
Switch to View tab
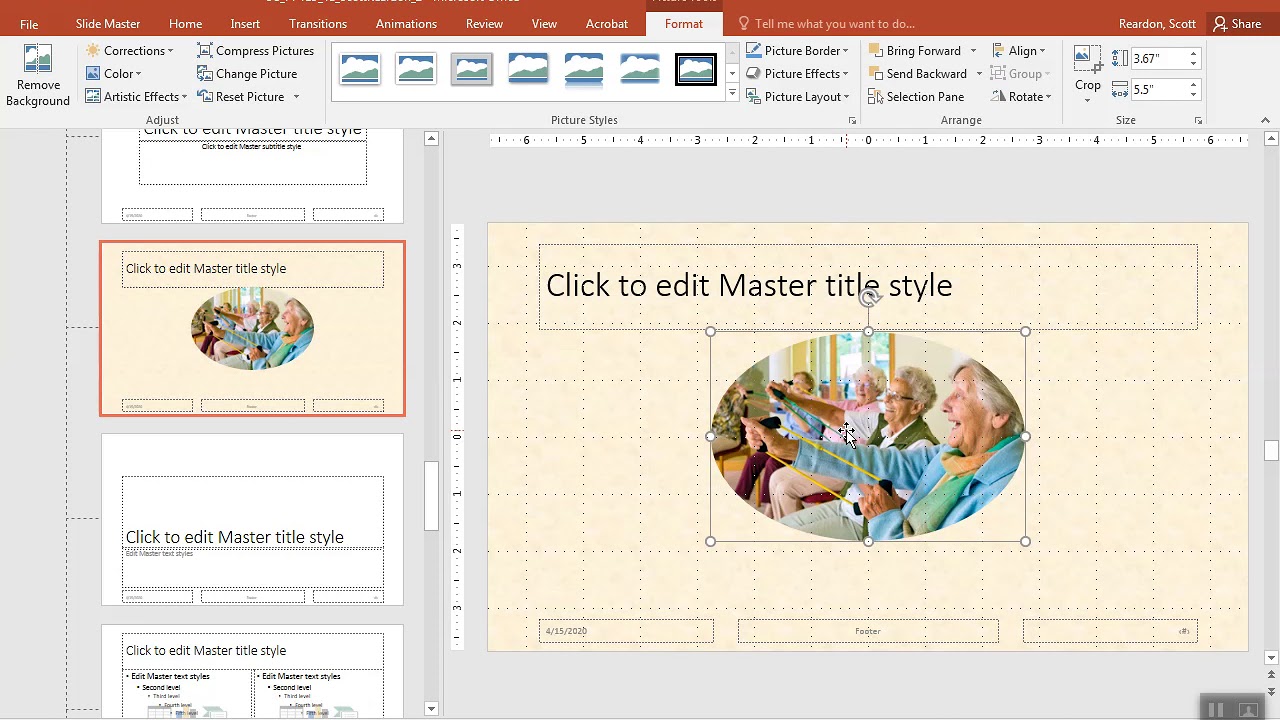click(x=544, y=24)
